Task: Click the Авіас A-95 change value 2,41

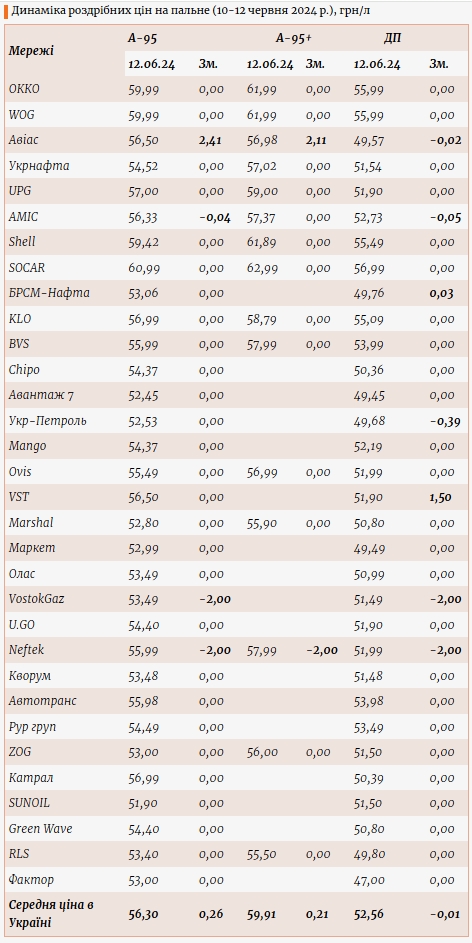Action: point(210,140)
